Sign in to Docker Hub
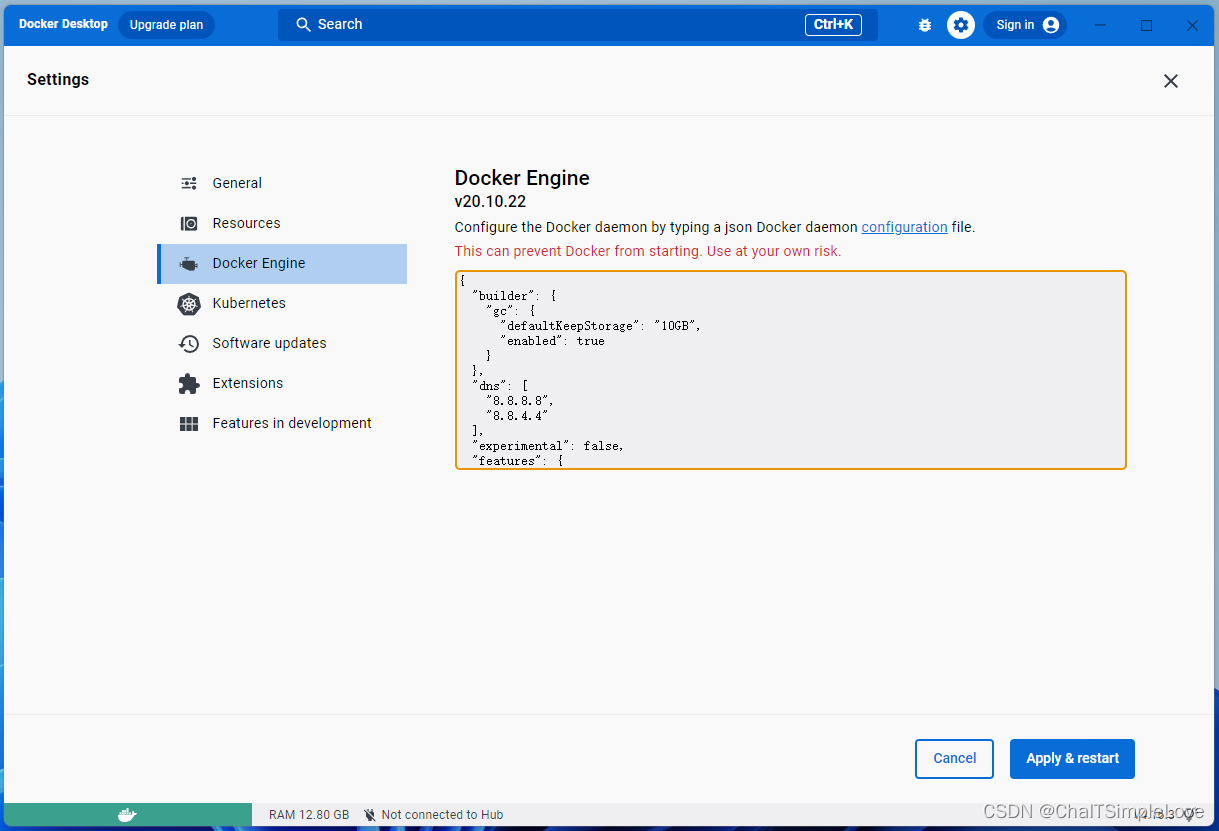This screenshot has height=831, width=1219. (x=1025, y=24)
